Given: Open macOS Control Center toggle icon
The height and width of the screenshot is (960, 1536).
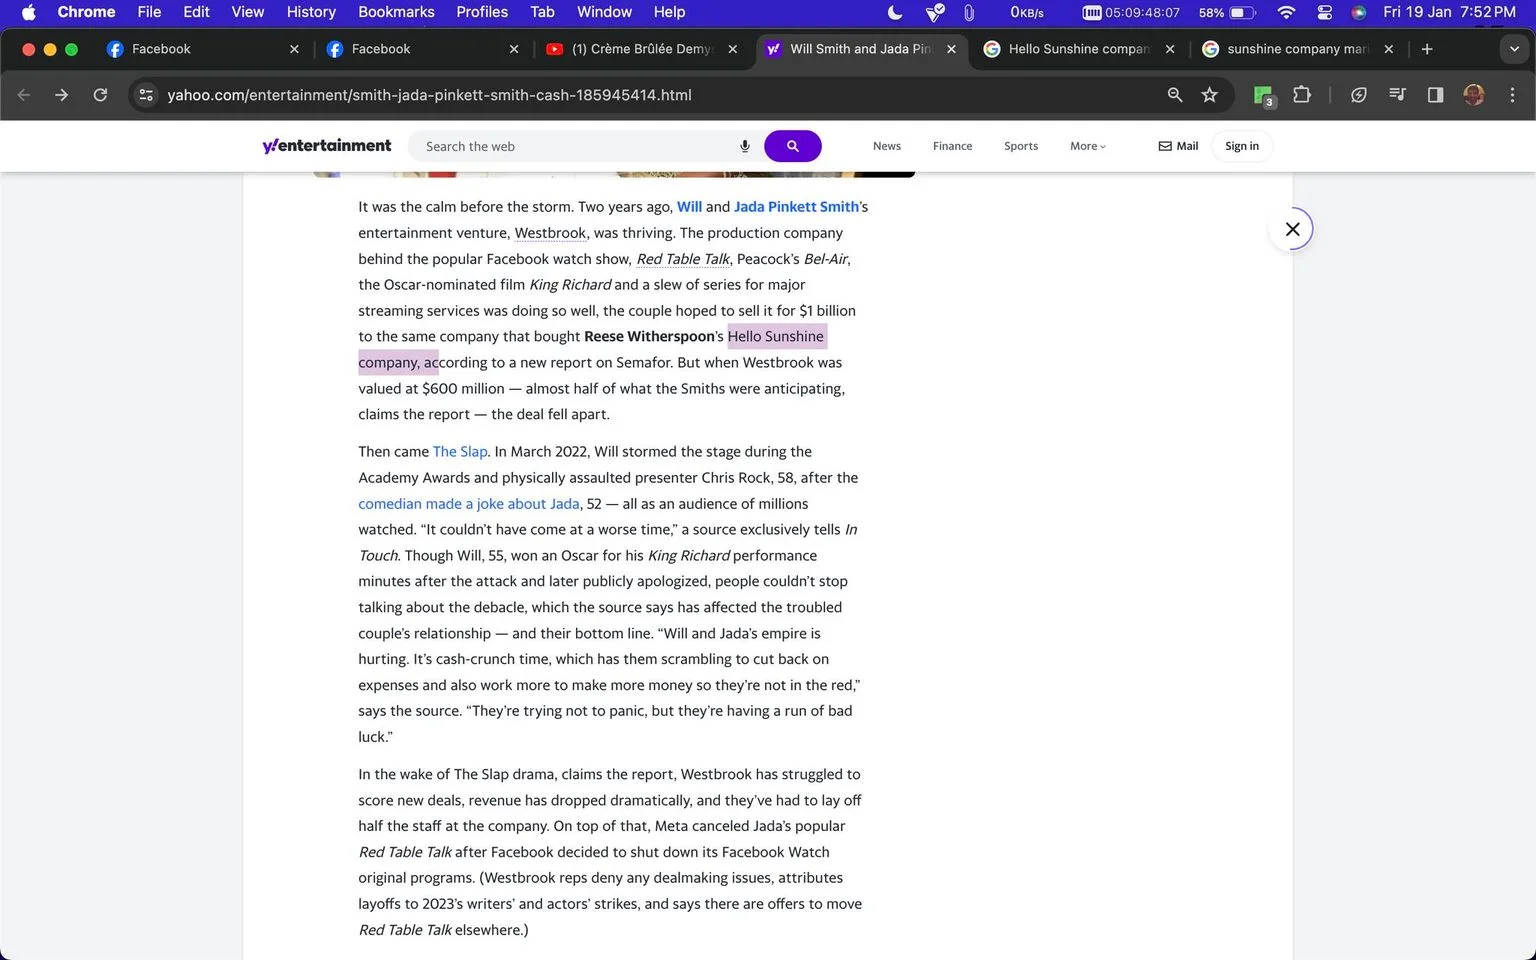Looking at the screenshot, I should pos(1324,12).
